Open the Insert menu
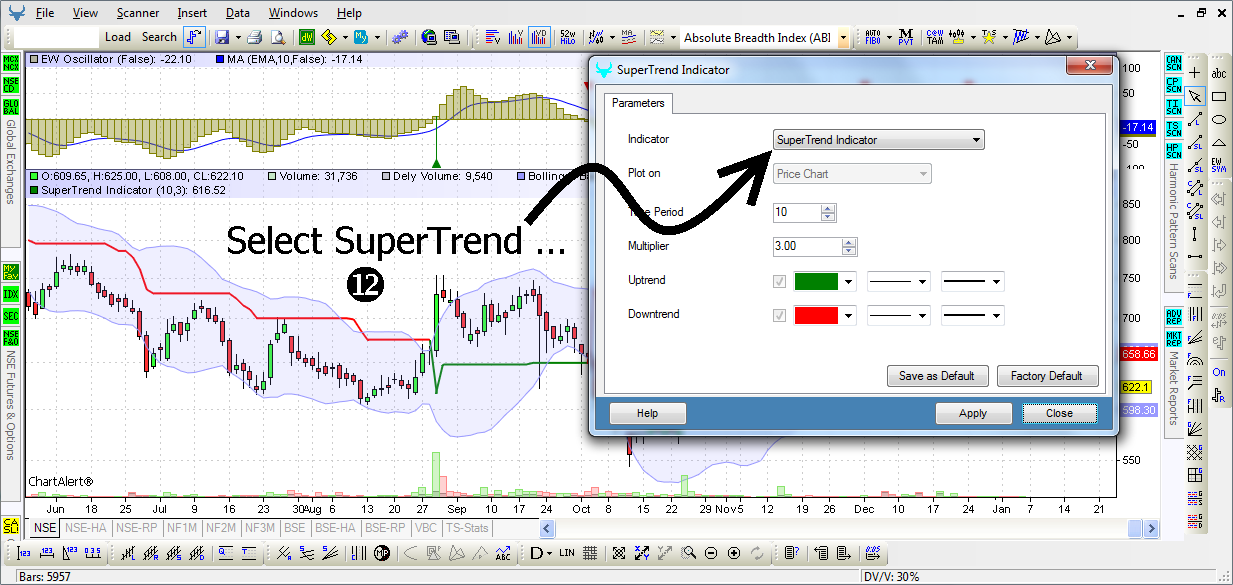 coord(193,13)
